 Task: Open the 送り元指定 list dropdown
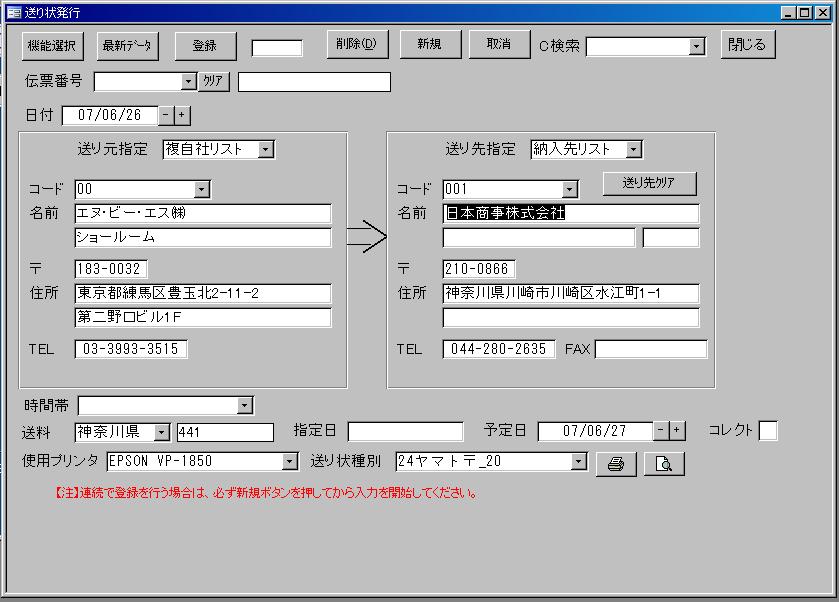[265, 149]
